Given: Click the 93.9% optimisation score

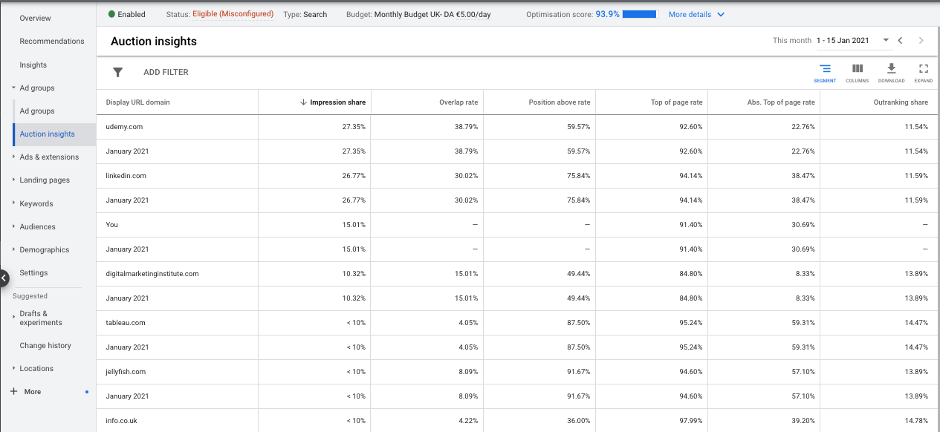Looking at the screenshot, I should tap(607, 14).
